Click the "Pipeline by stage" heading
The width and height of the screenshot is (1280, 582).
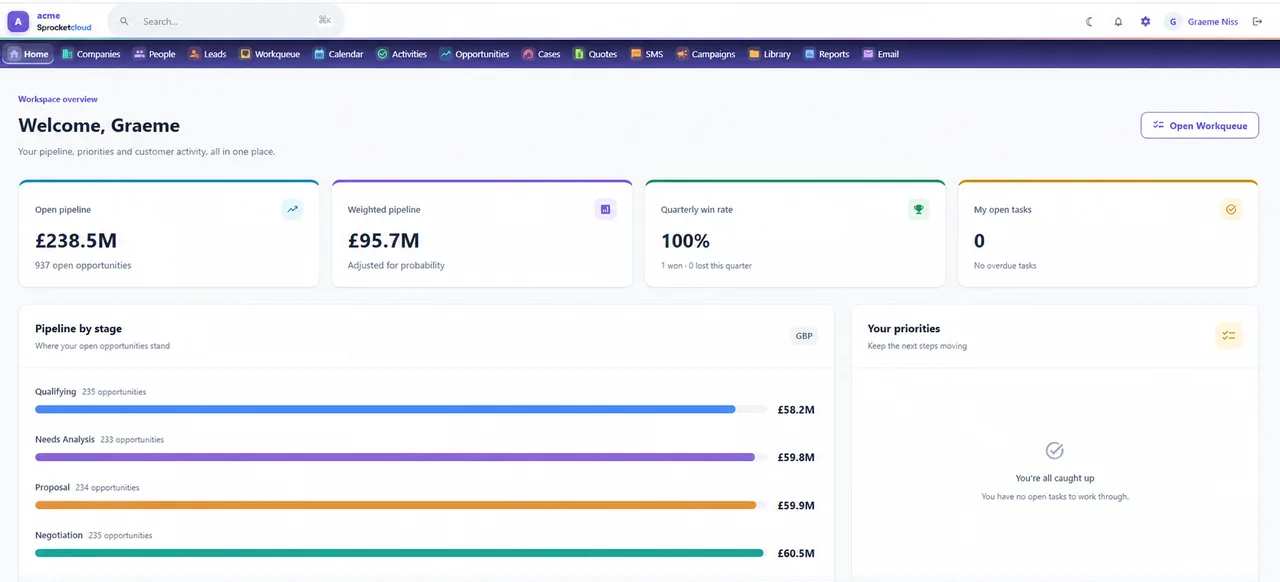point(78,329)
